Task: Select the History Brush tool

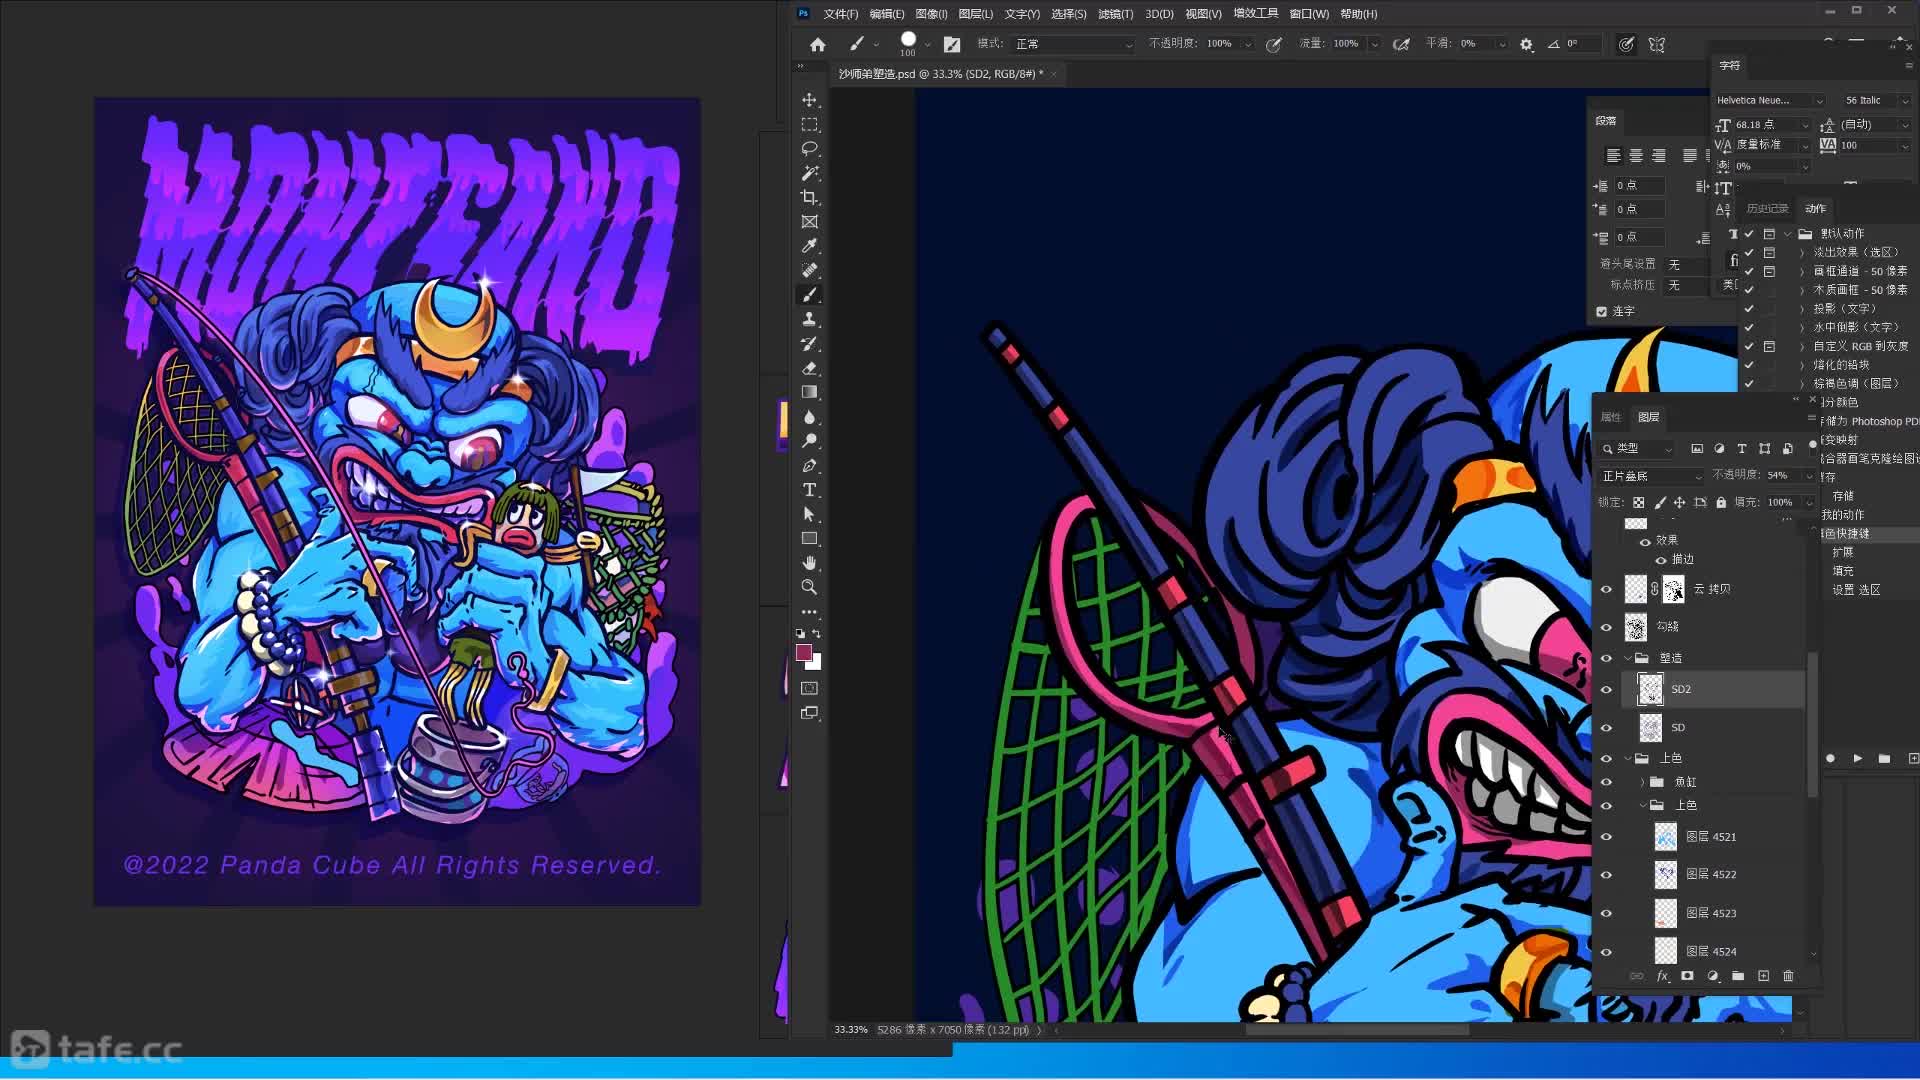Action: pyautogui.click(x=810, y=344)
